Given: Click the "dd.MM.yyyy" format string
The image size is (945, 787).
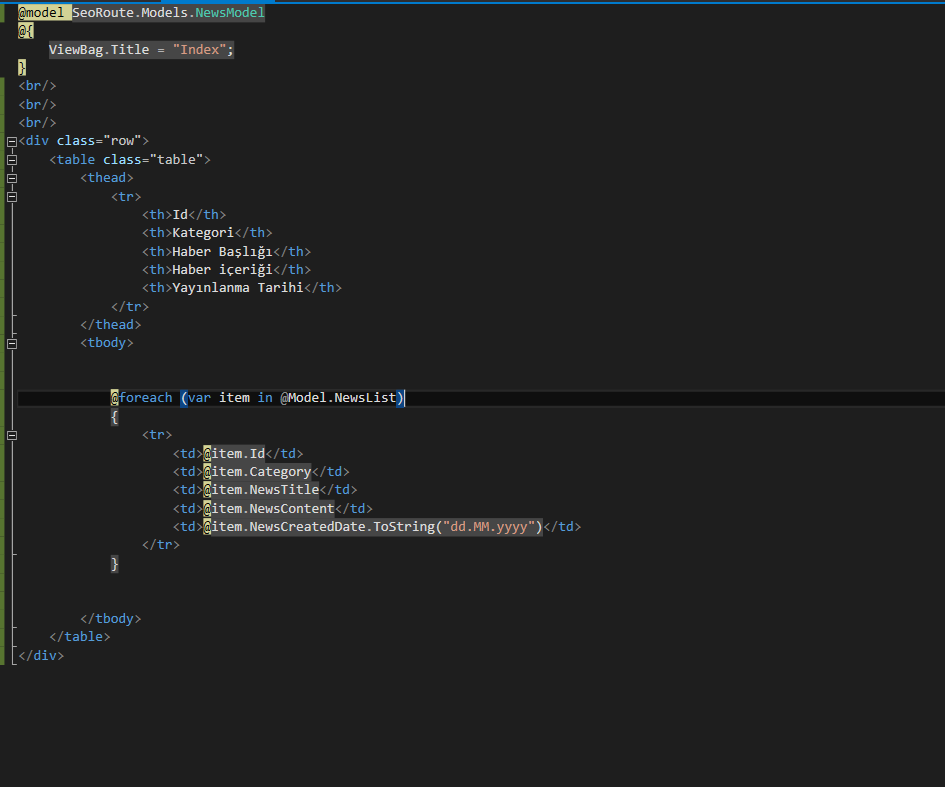Looking at the screenshot, I should point(489,527).
